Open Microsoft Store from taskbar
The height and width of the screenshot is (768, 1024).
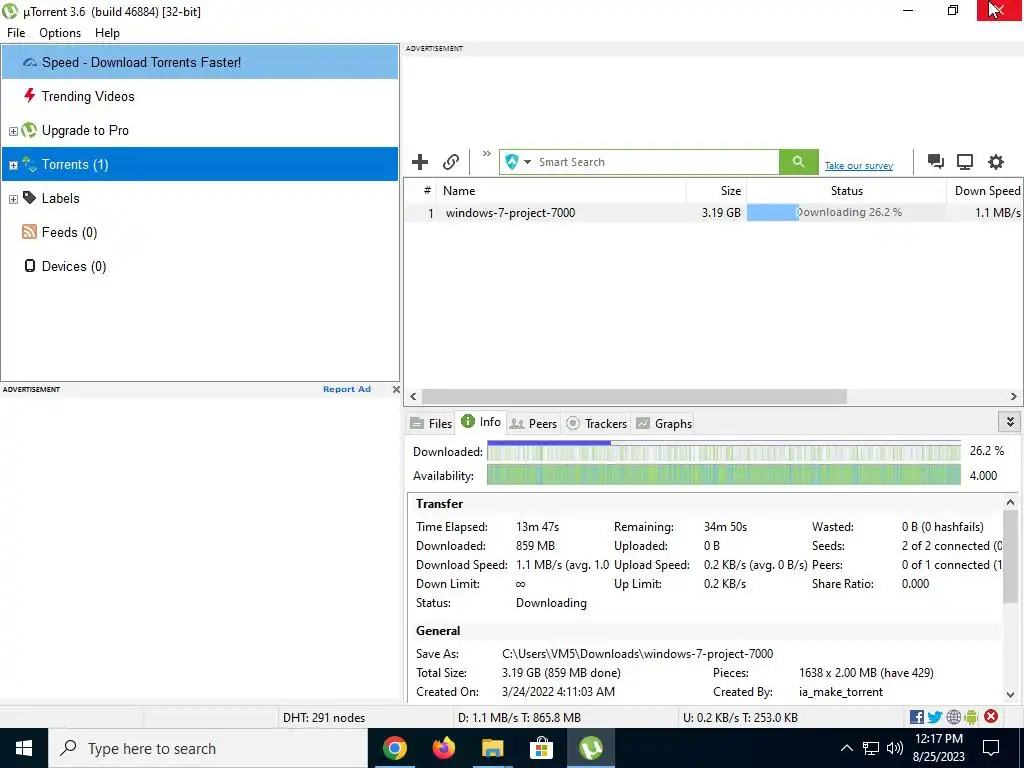[541, 748]
